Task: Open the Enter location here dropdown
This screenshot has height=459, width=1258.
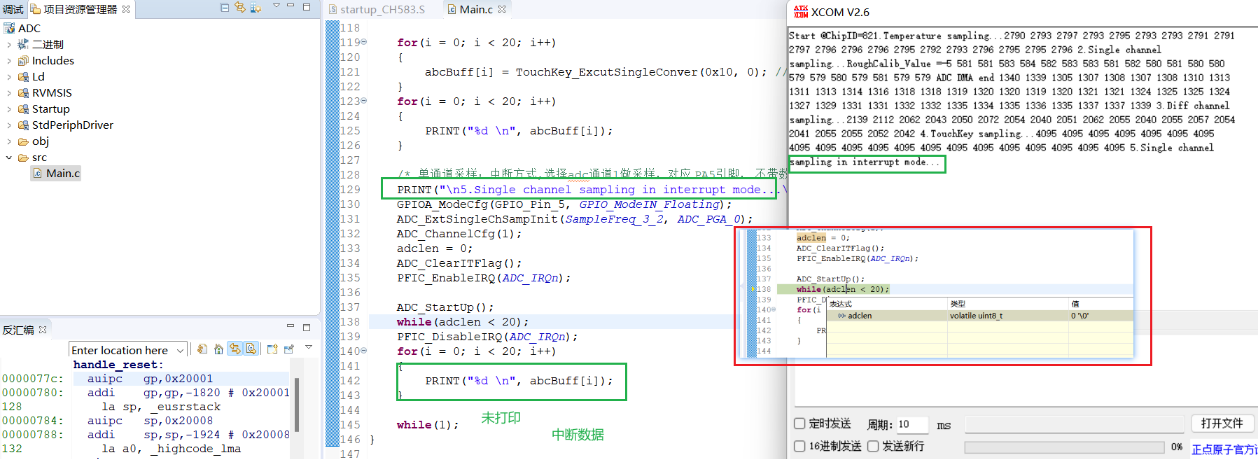Action: click(x=180, y=350)
